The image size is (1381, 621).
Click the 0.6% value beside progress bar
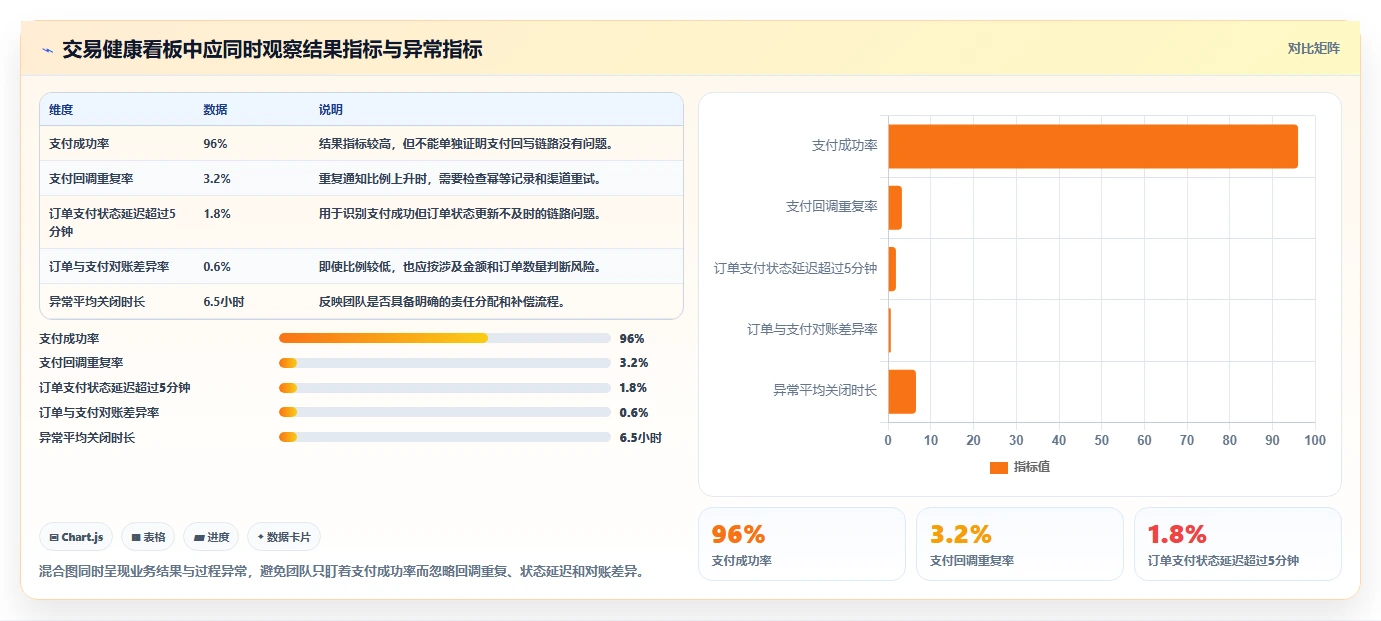click(x=634, y=412)
